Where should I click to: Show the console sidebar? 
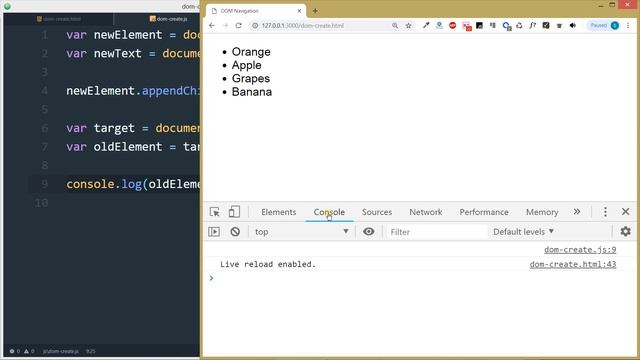point(214,232)
